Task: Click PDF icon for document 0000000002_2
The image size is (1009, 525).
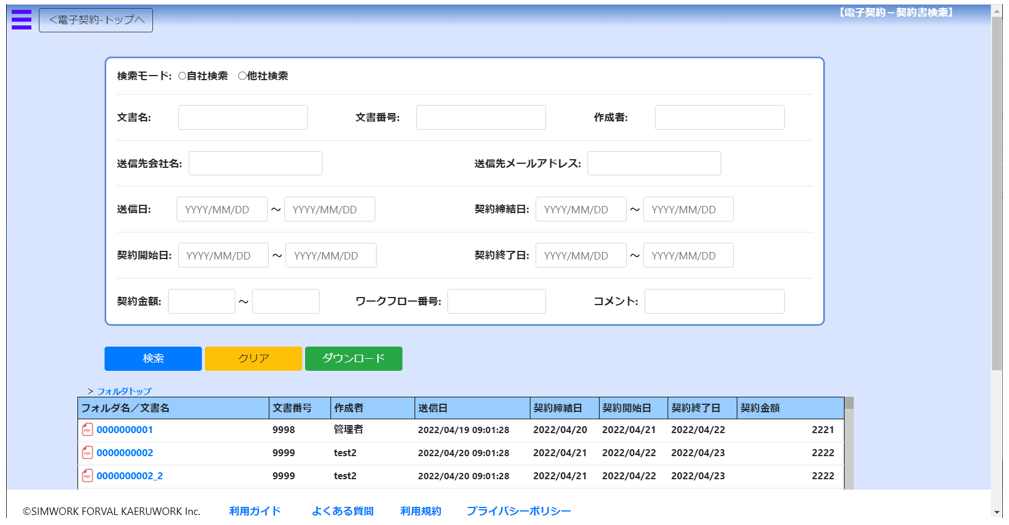Action: (x=88, y=476)
